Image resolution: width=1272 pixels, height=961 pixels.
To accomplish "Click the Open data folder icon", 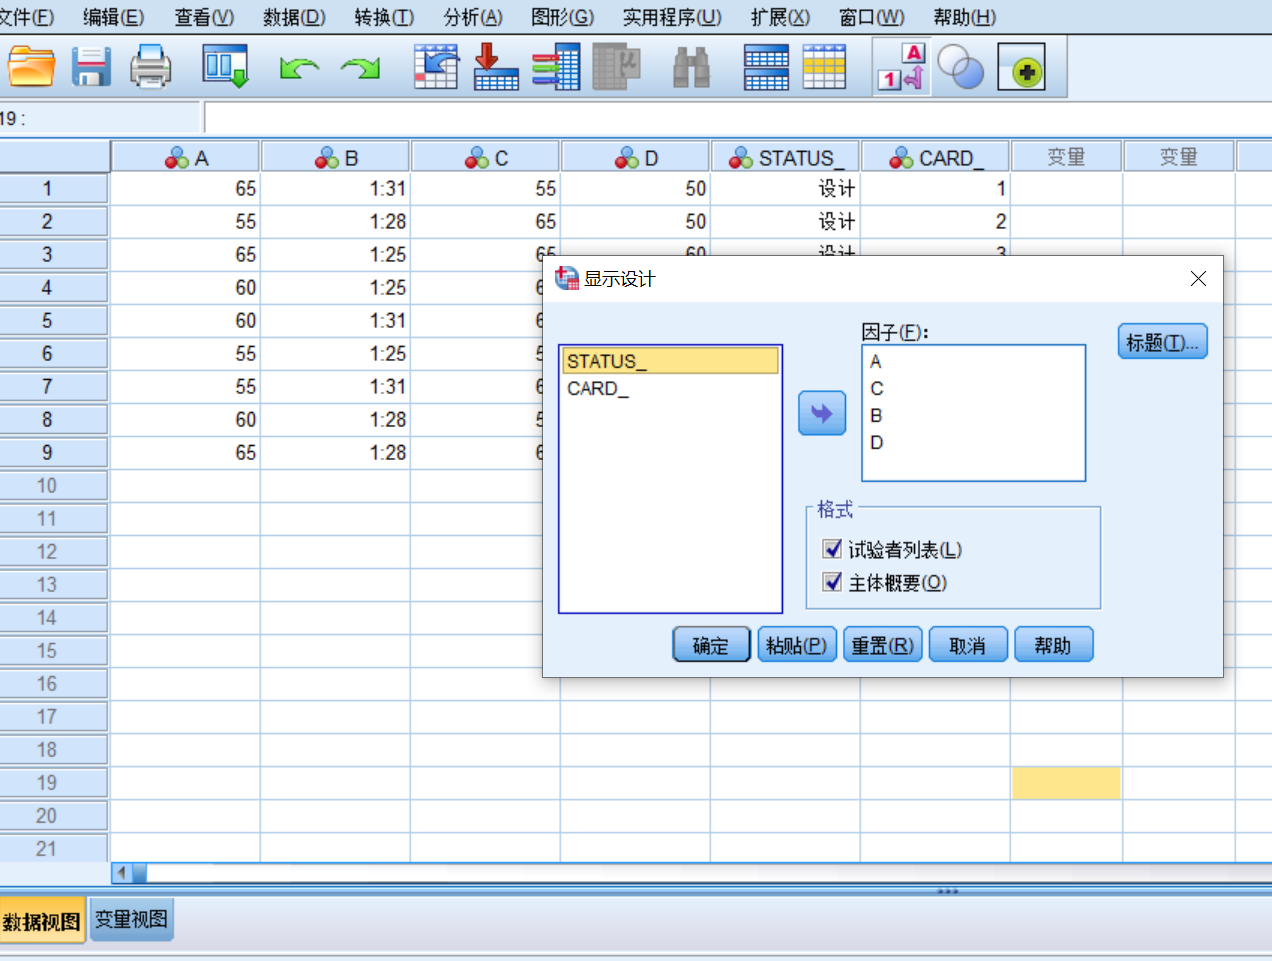I will (x=31, y=67).
